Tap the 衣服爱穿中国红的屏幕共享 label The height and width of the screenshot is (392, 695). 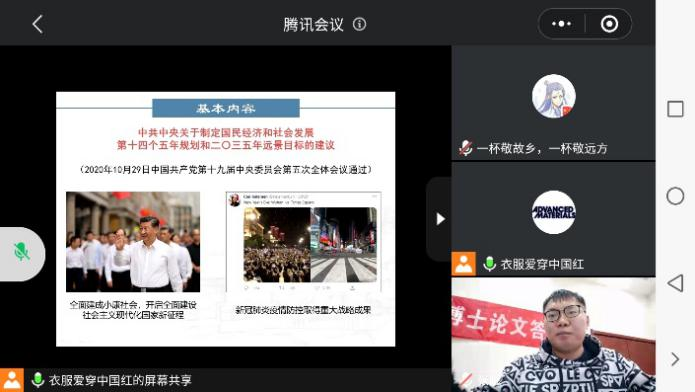coord(120,380)
